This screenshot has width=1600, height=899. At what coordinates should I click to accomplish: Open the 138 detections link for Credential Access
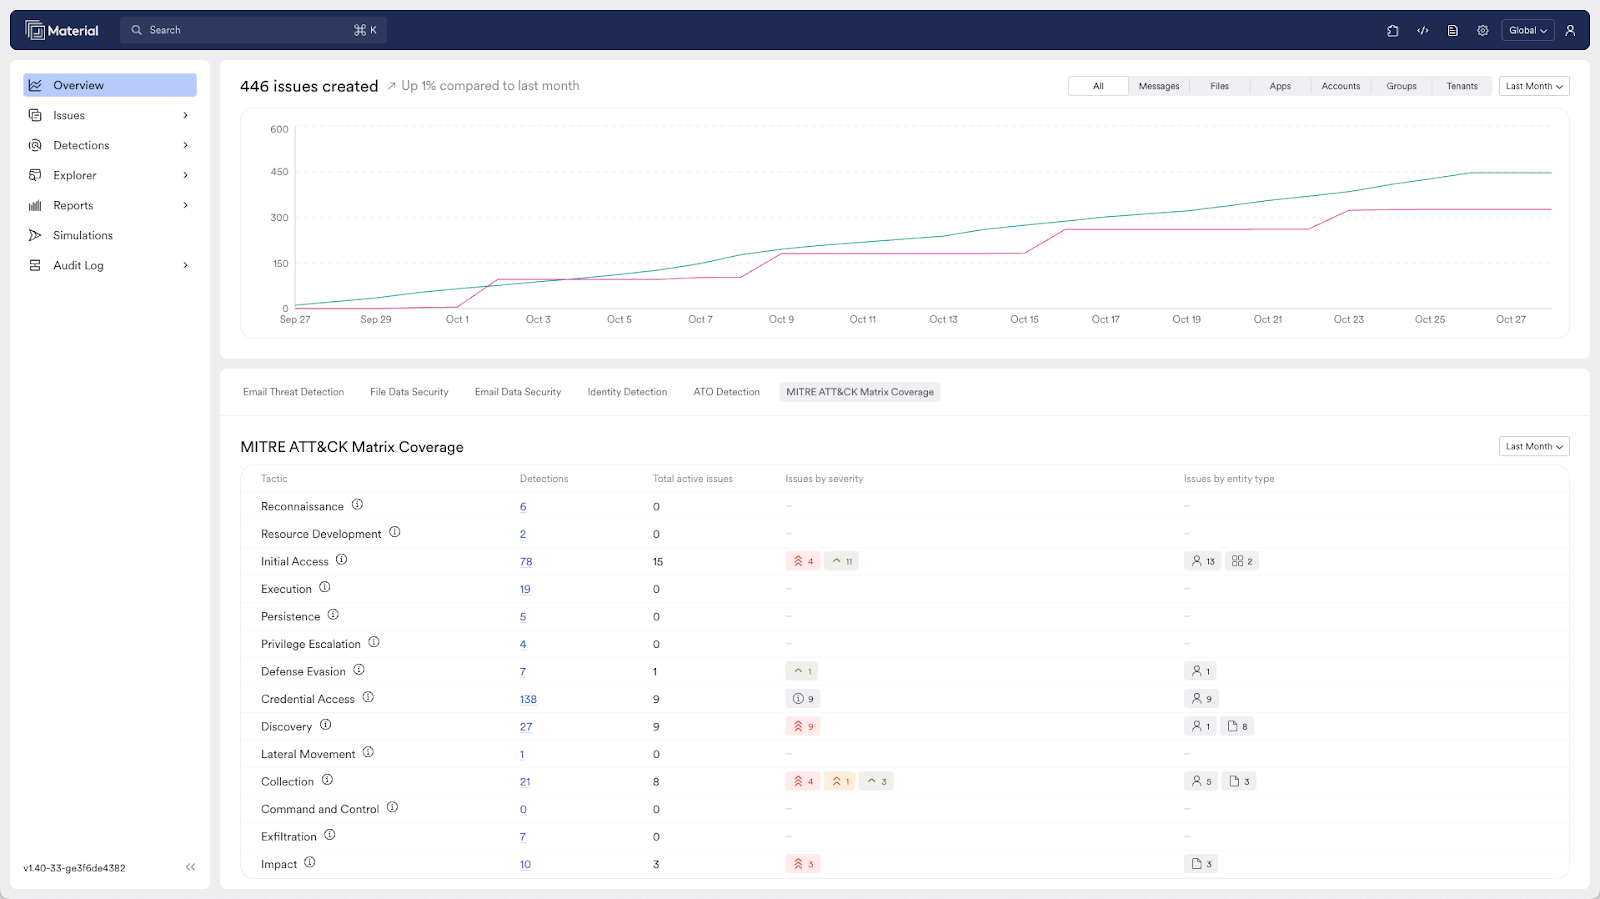[x=528, y=699]
